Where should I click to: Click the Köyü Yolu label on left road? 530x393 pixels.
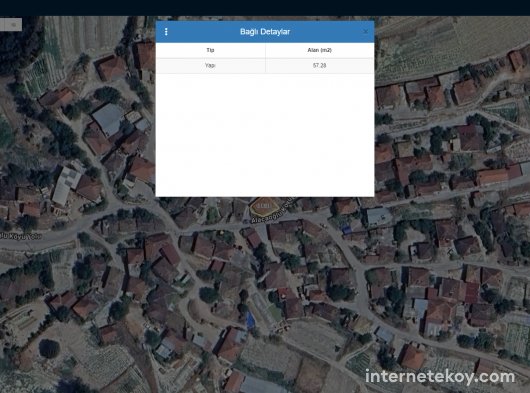click(x=21, y=236)
